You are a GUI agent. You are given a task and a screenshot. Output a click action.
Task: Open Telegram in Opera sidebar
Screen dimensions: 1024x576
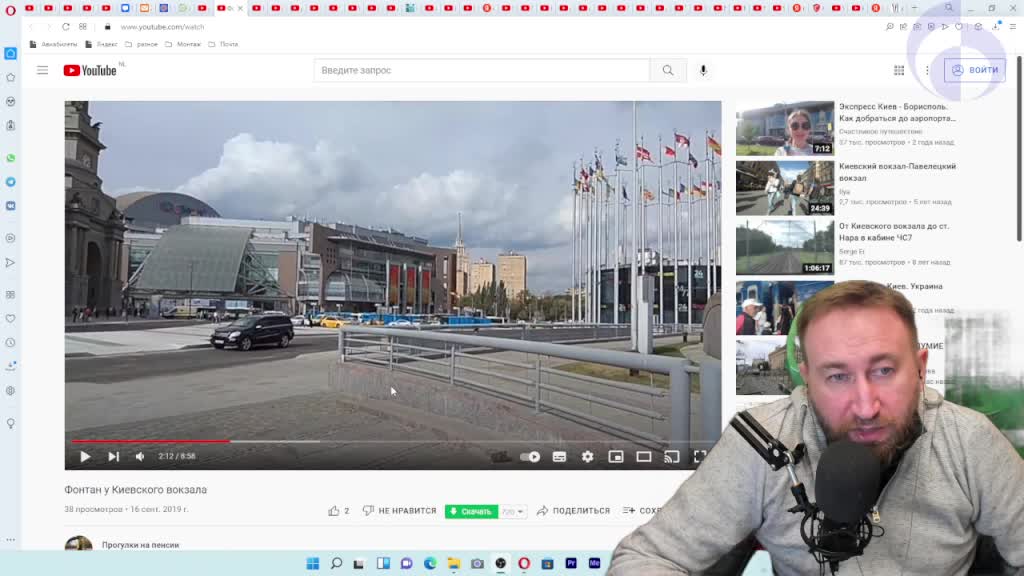10,182
